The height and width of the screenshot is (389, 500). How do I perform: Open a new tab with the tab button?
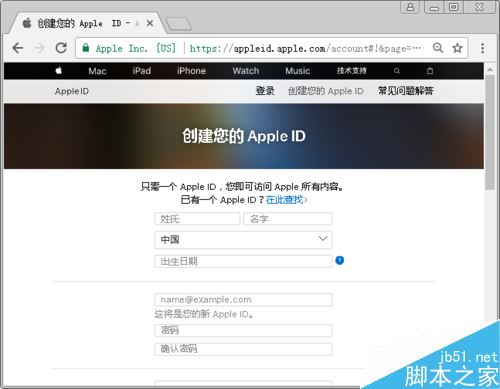(x=179, y=24)
